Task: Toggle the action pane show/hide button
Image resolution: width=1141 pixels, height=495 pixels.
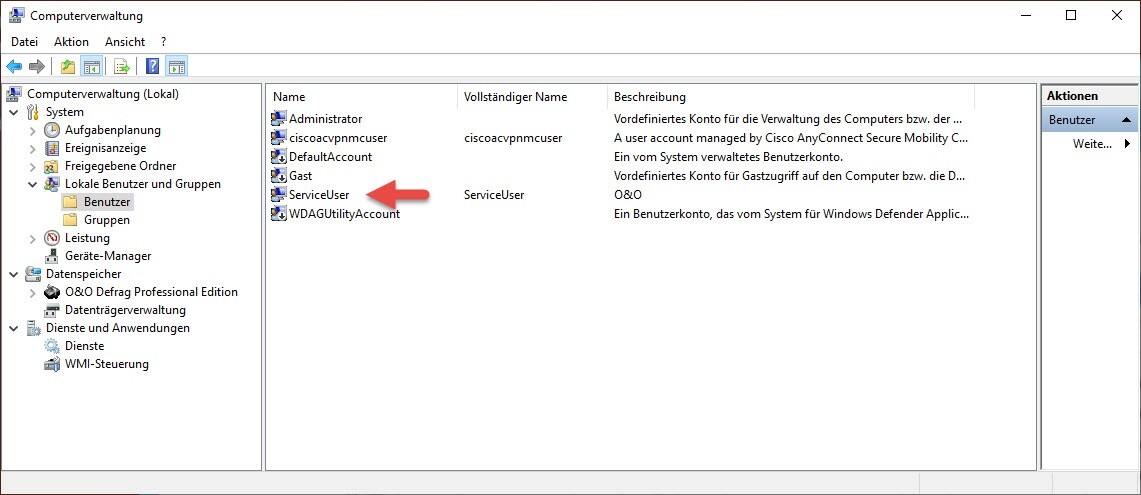Action: point(177,67)
